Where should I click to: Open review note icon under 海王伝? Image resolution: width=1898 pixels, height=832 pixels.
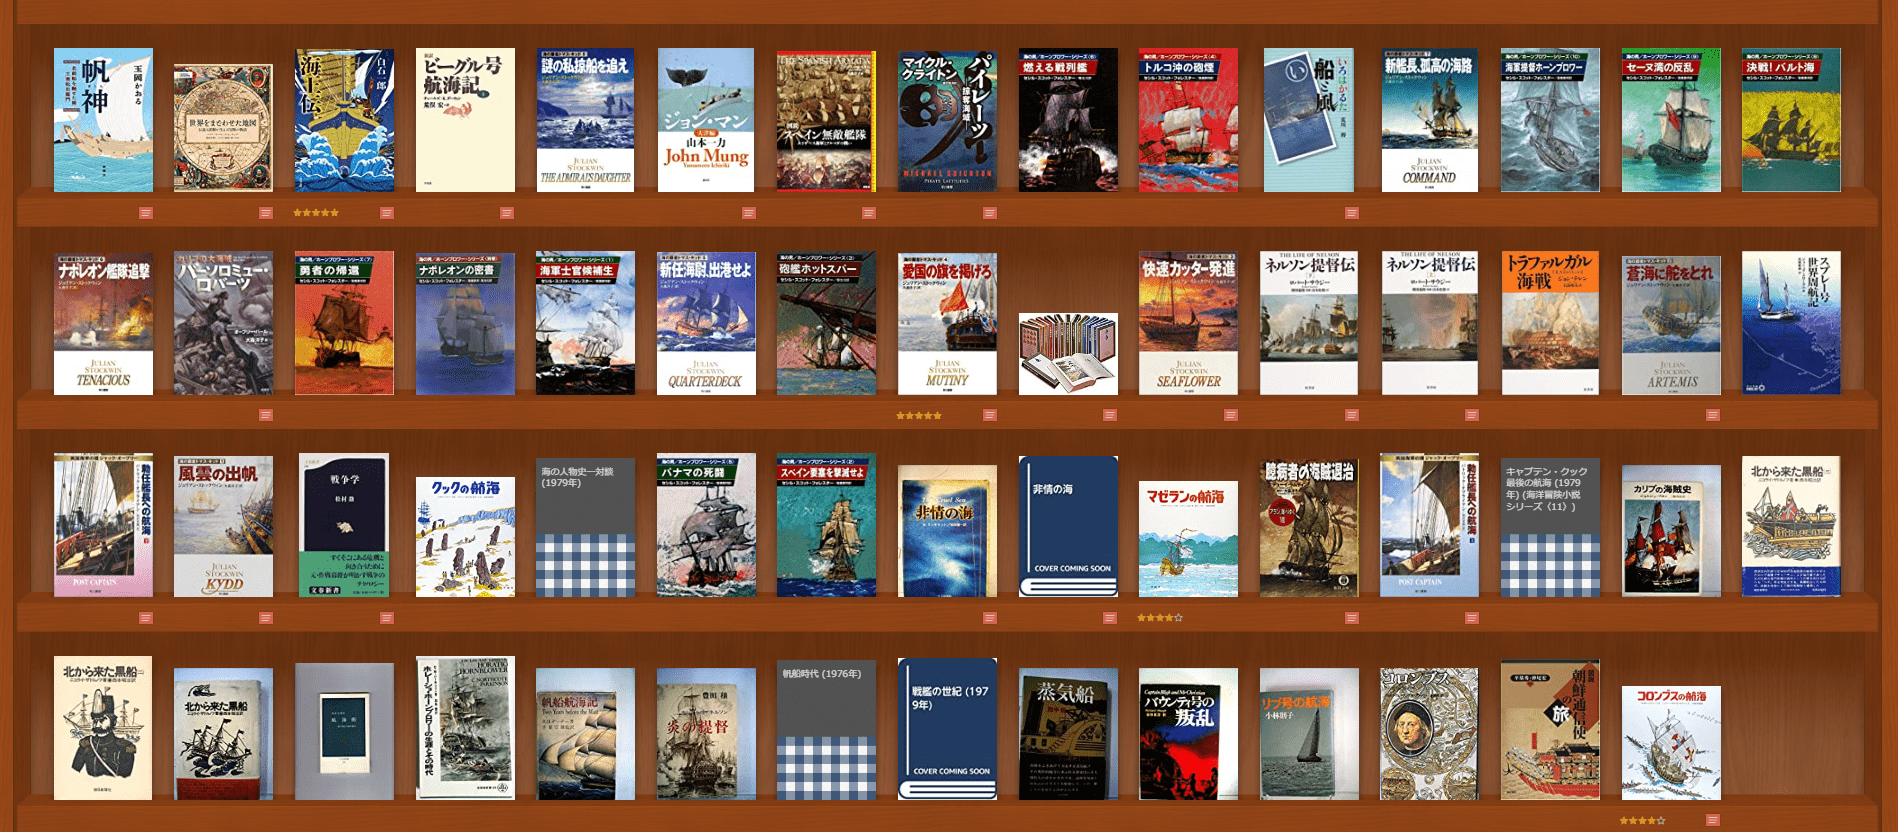coord(387,213)
